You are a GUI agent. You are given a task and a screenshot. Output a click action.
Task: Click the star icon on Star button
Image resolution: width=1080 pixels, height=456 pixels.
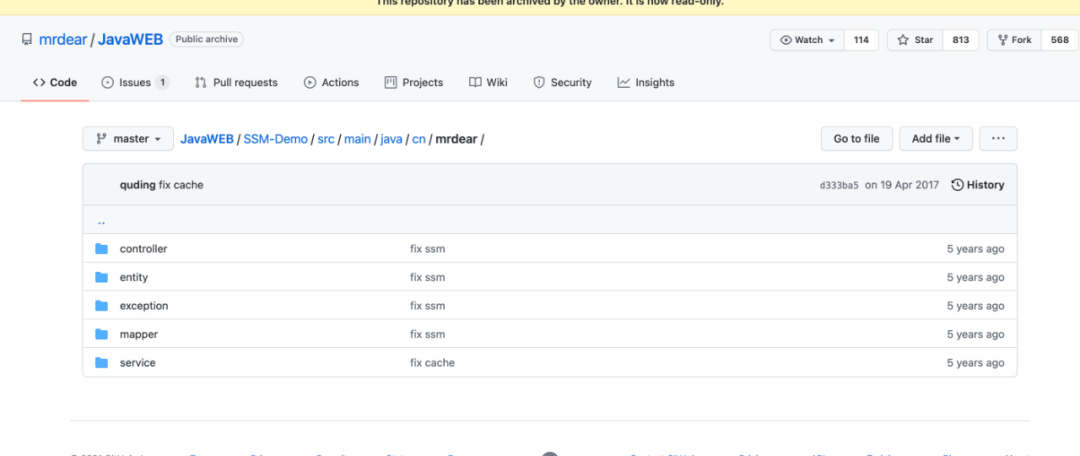click(x=903, y=40)
